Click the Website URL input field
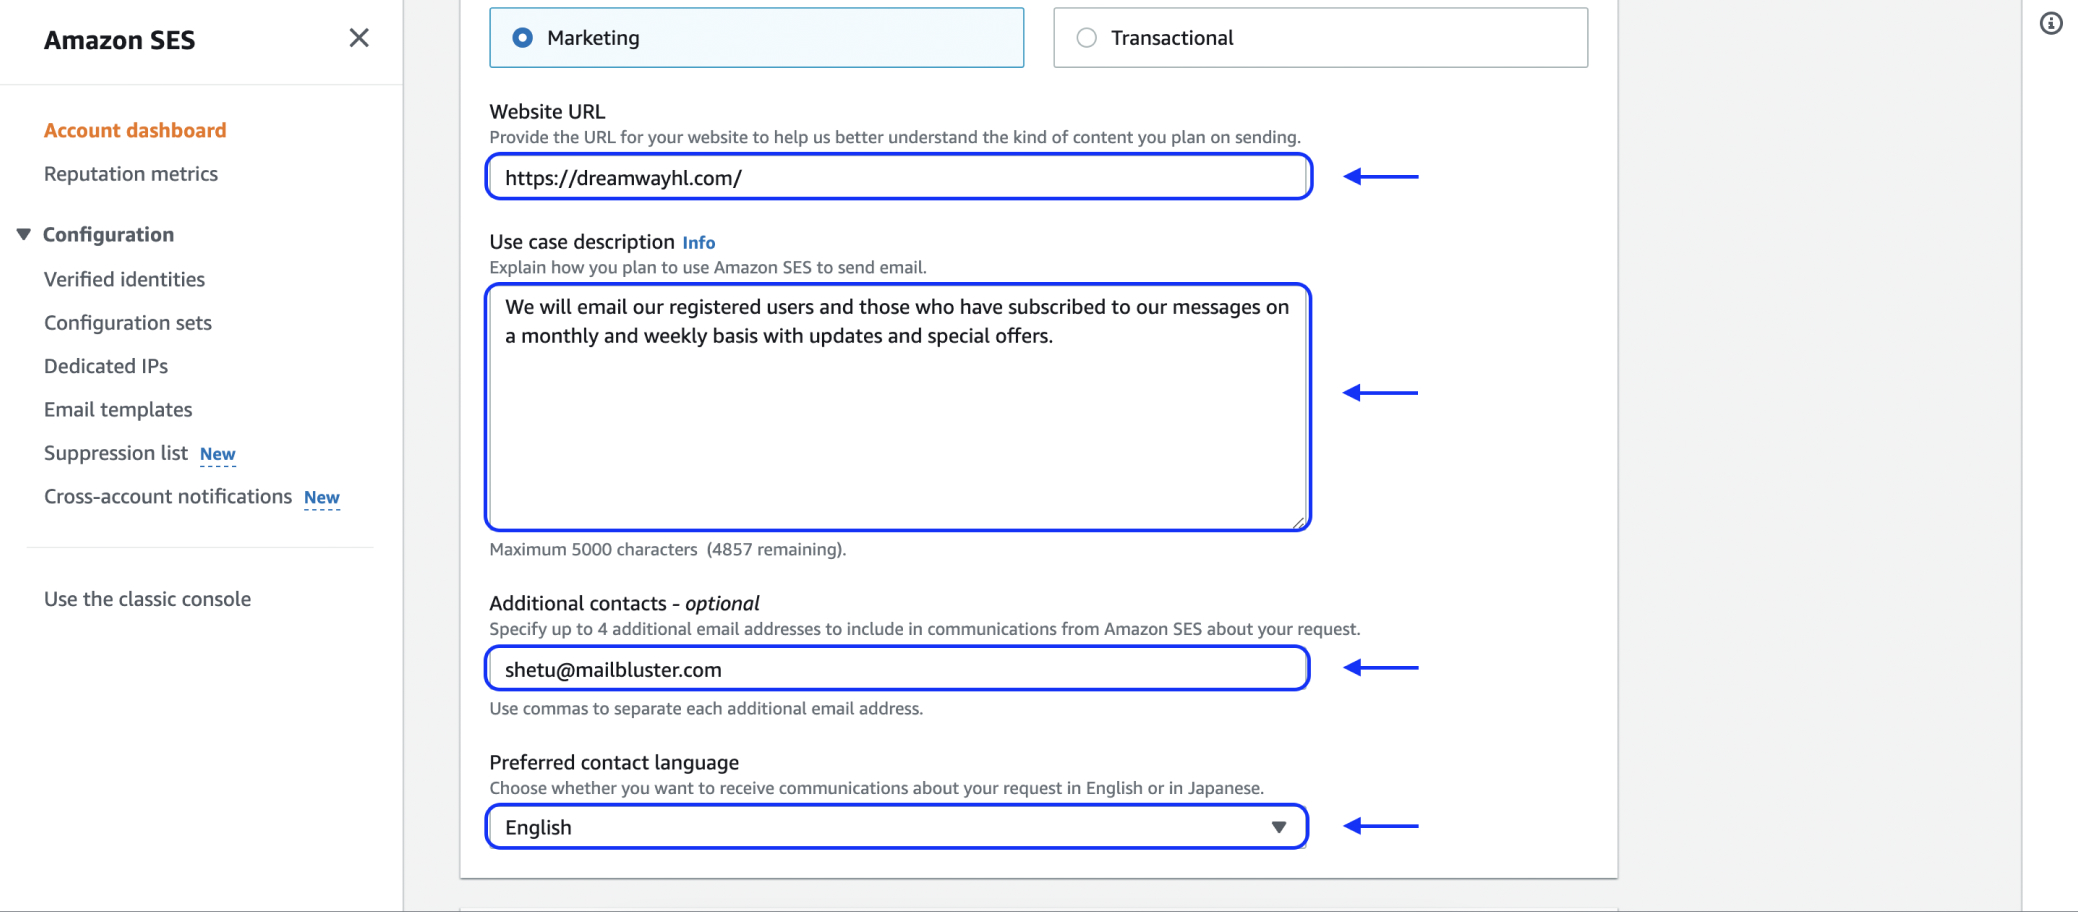 [897, 178]
